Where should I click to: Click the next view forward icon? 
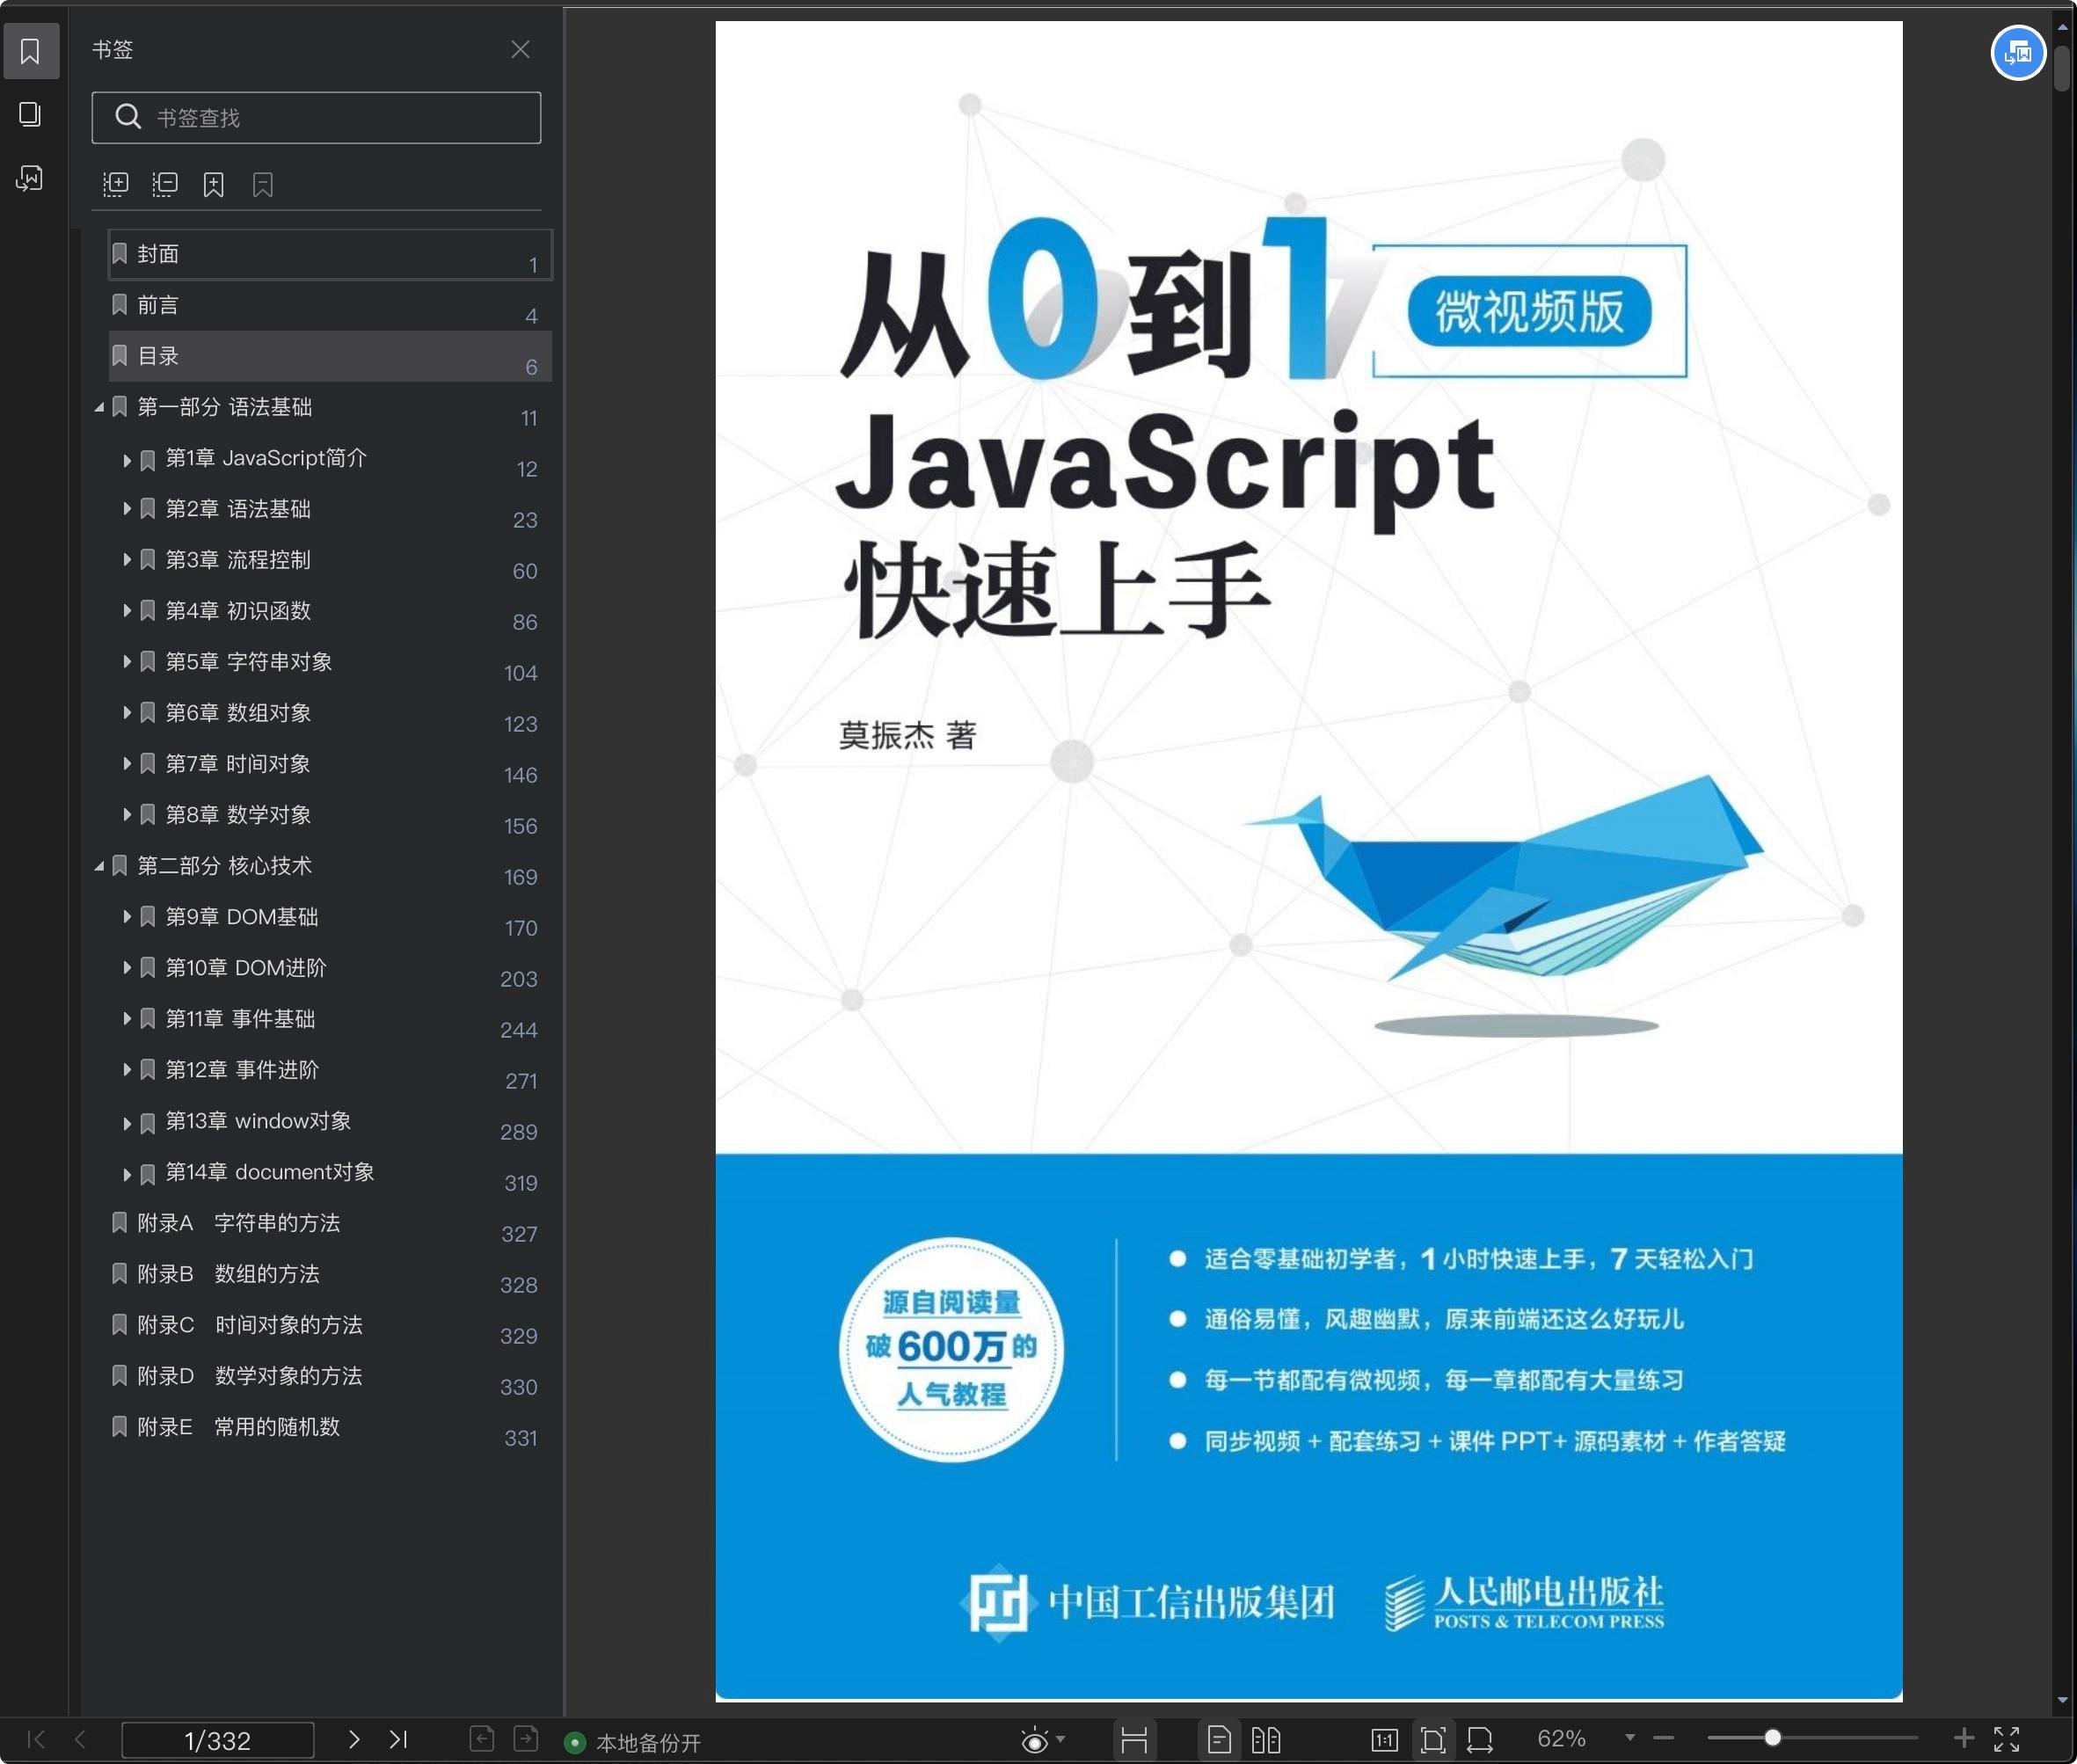[x=526, y=1739]
